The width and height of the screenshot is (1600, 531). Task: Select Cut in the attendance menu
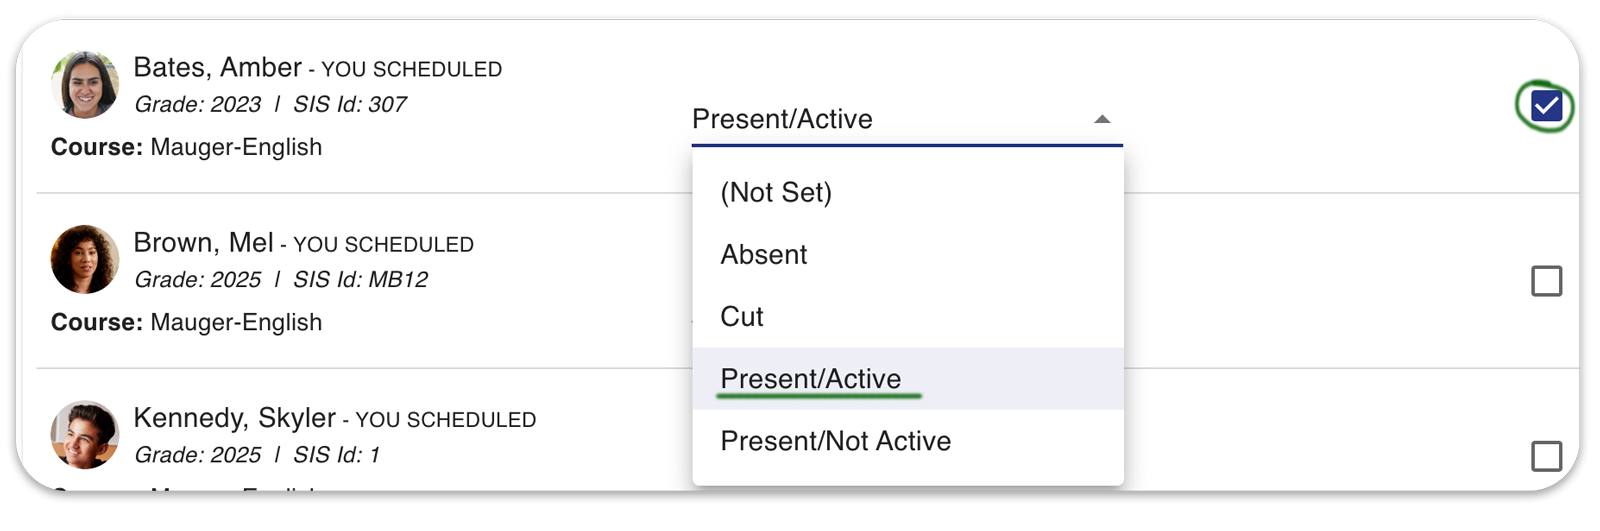coord(908,316)
